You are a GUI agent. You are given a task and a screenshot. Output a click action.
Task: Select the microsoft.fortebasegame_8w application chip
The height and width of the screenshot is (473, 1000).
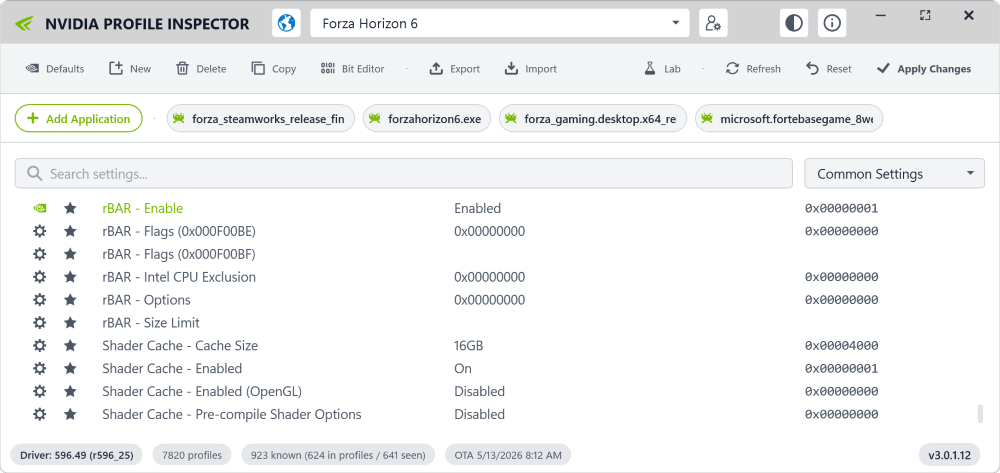(789, 119)
